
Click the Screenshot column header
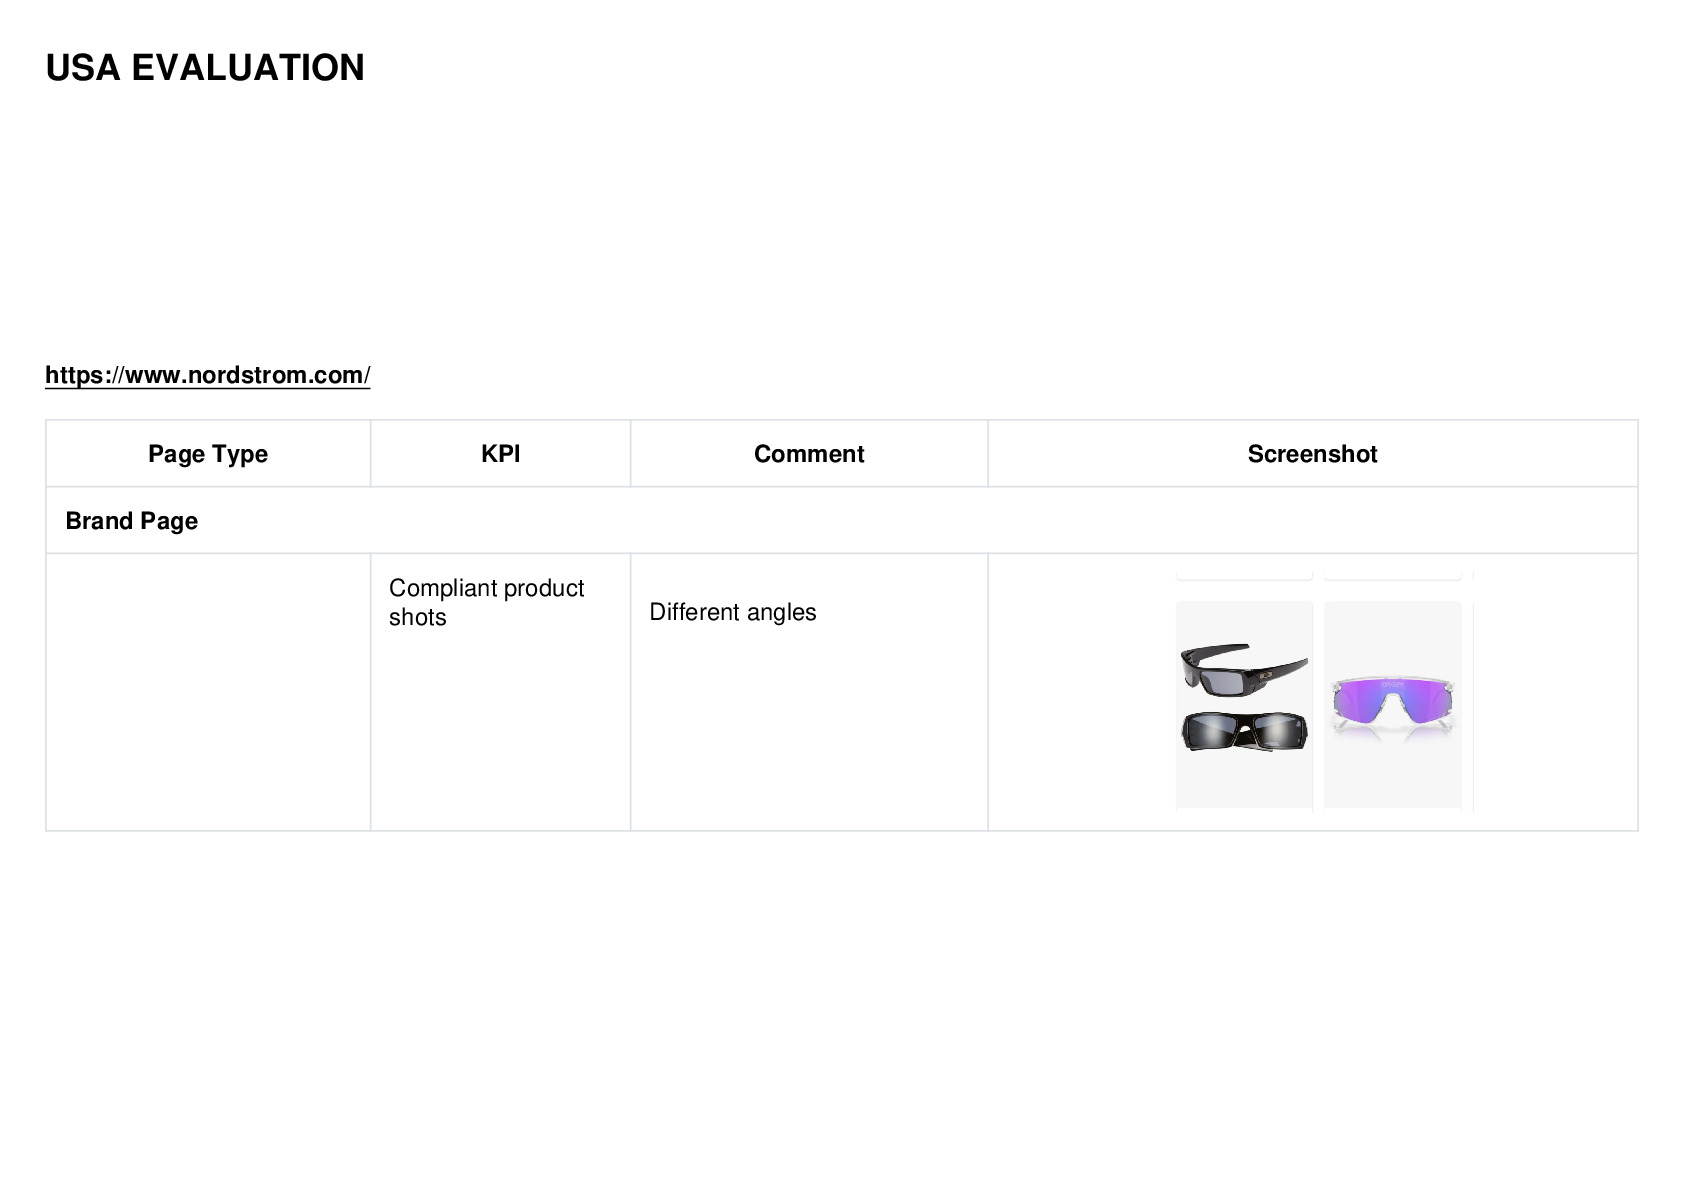tap(1312, 454)
